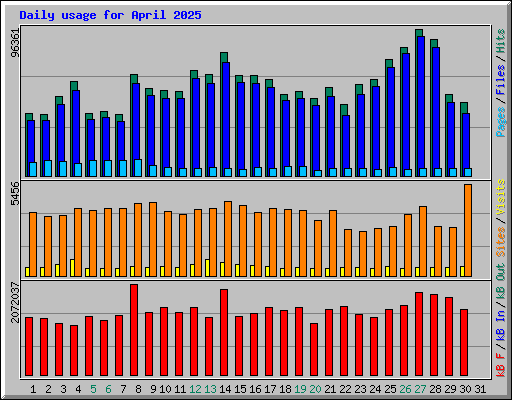The width and height of the screenshot is (512, 400).
Task: Click the green day label 26
Action: [405, 389]
